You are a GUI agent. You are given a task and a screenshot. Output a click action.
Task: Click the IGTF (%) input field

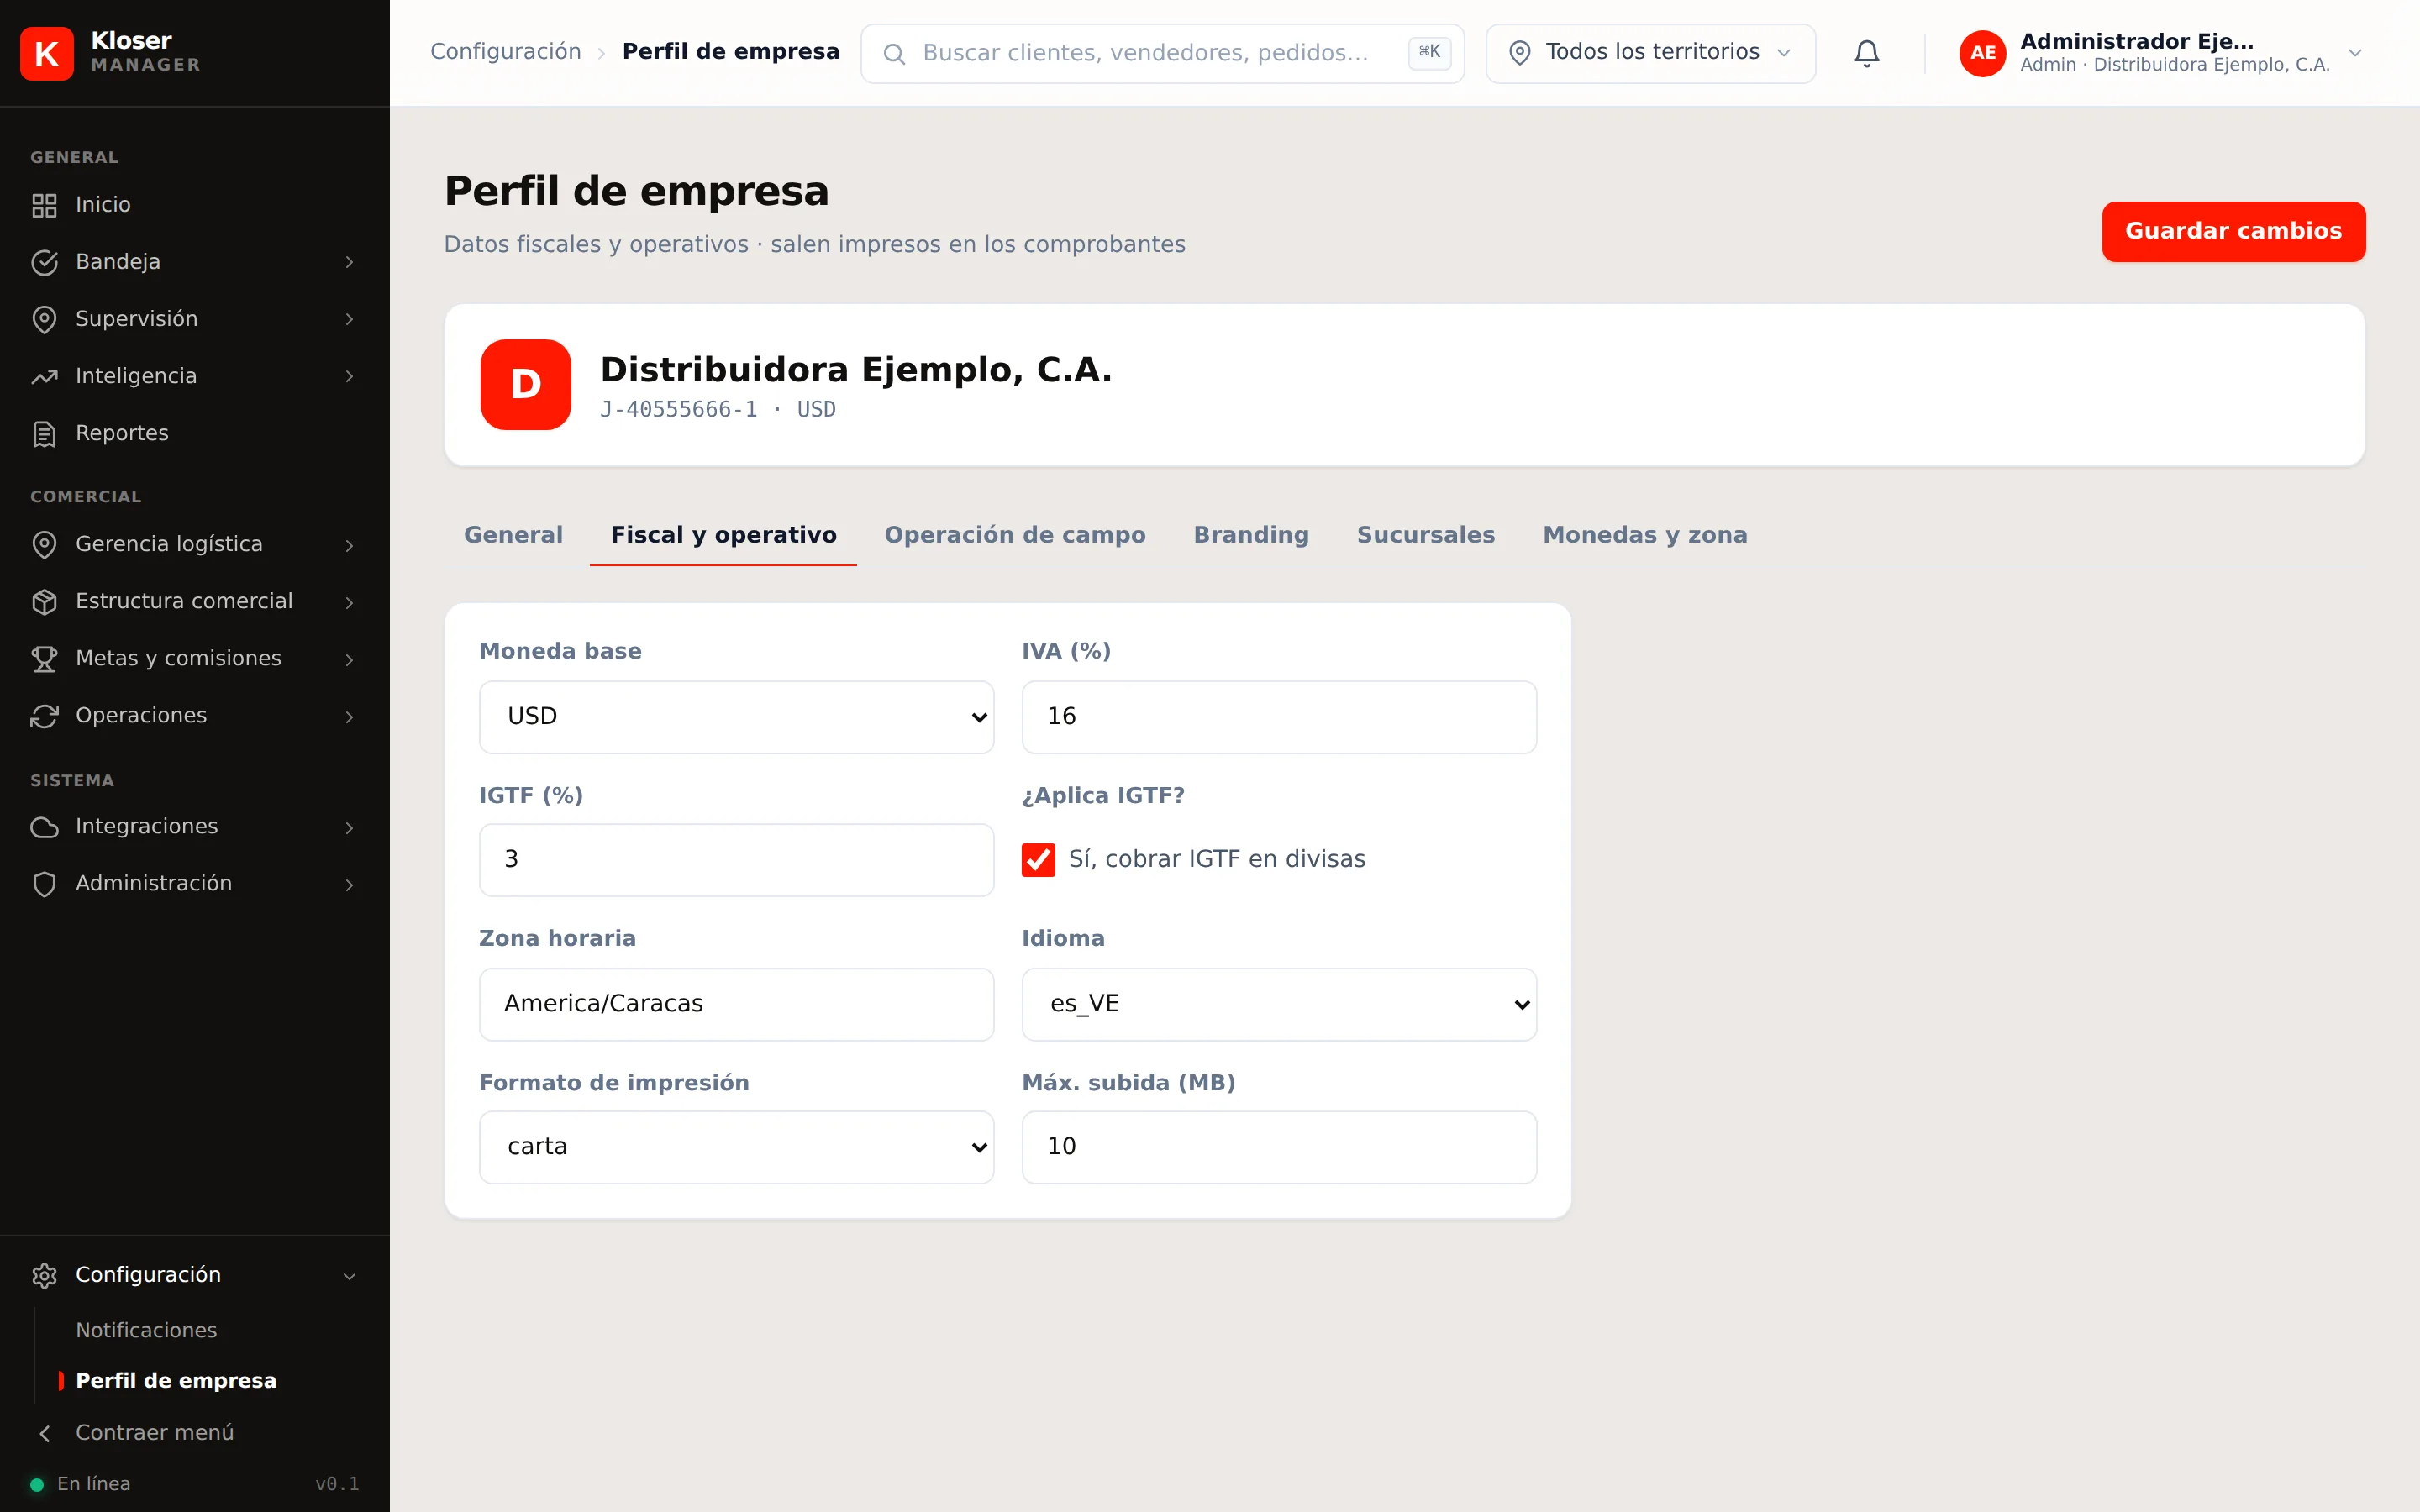[737, 860]
